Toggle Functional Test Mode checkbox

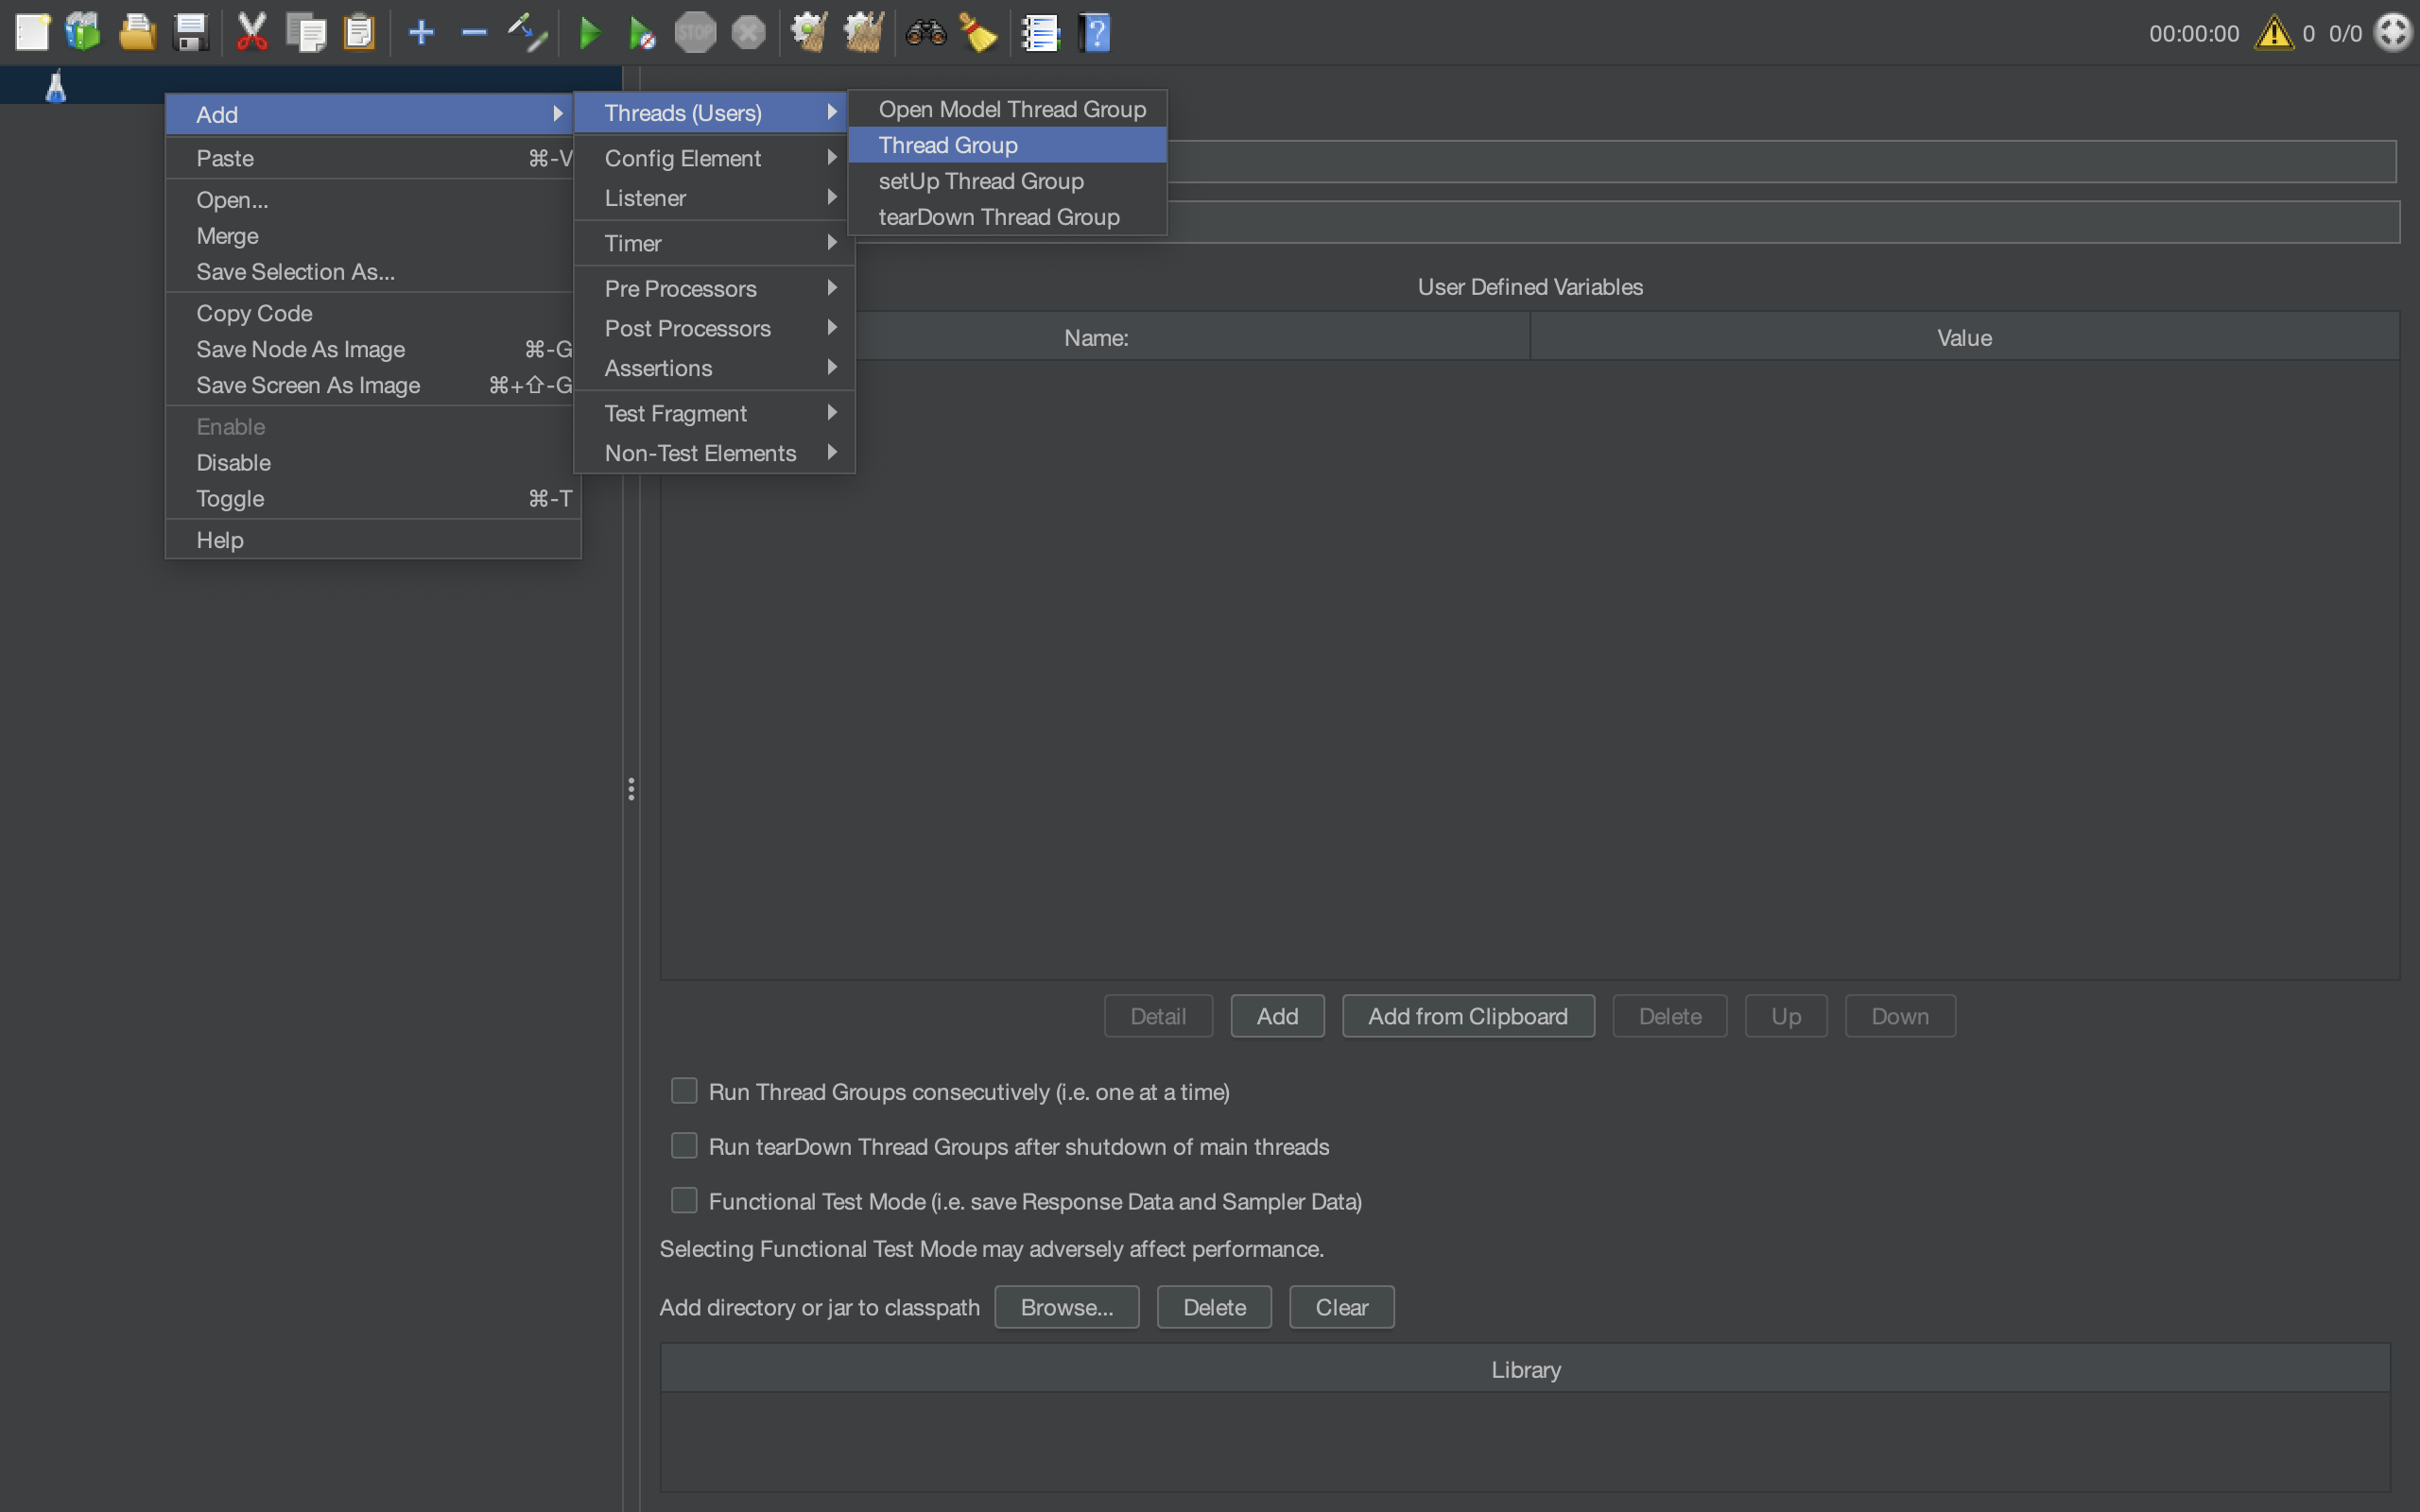point(684,1201)
